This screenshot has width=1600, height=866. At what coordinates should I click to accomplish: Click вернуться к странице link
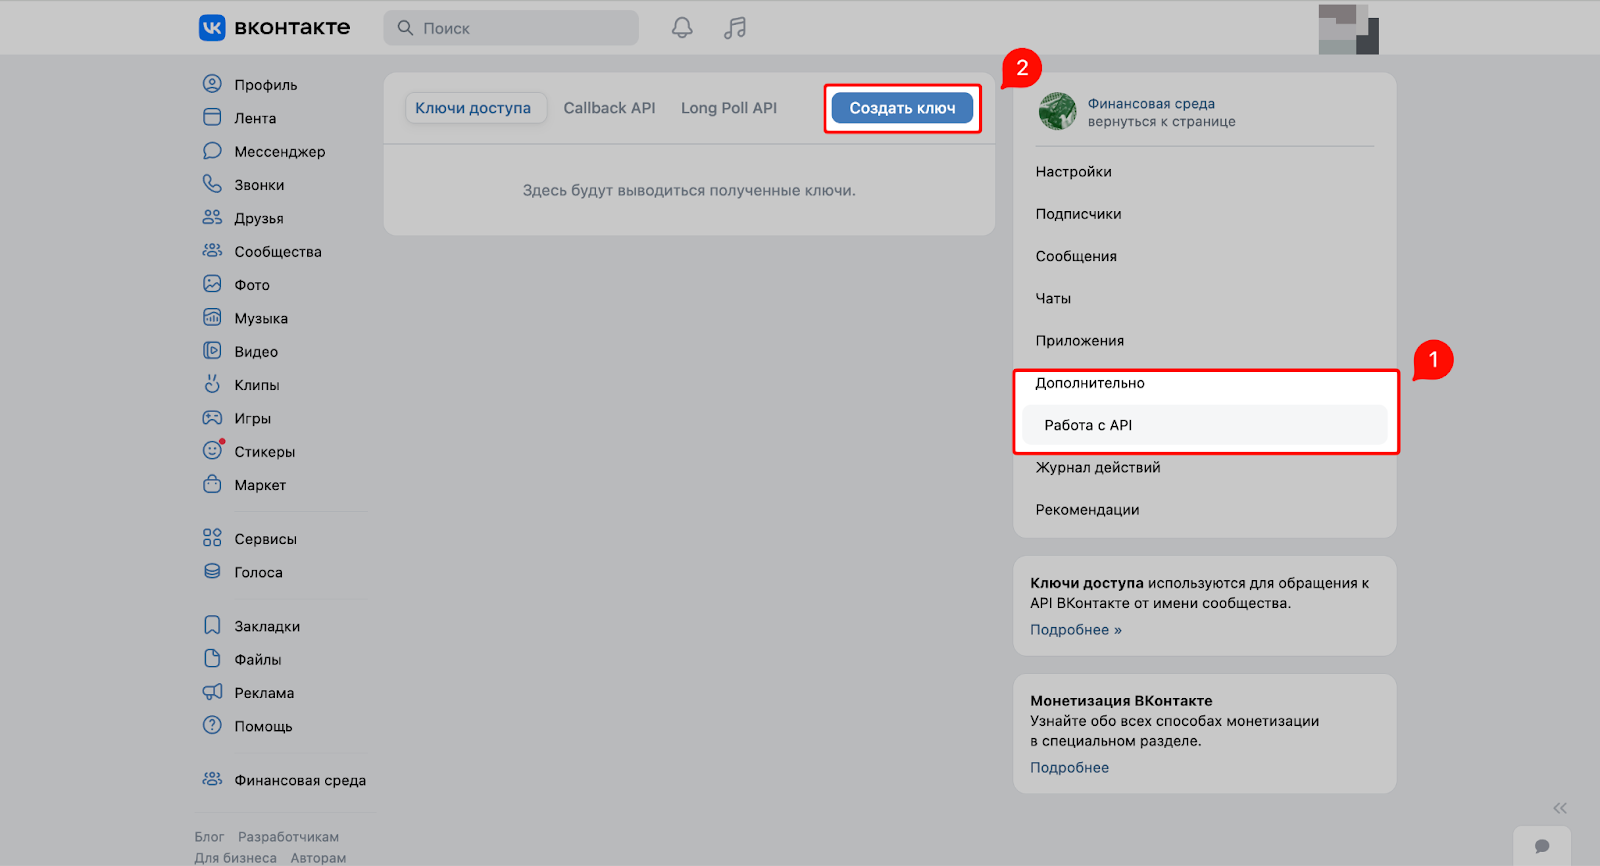[1162, 121]
